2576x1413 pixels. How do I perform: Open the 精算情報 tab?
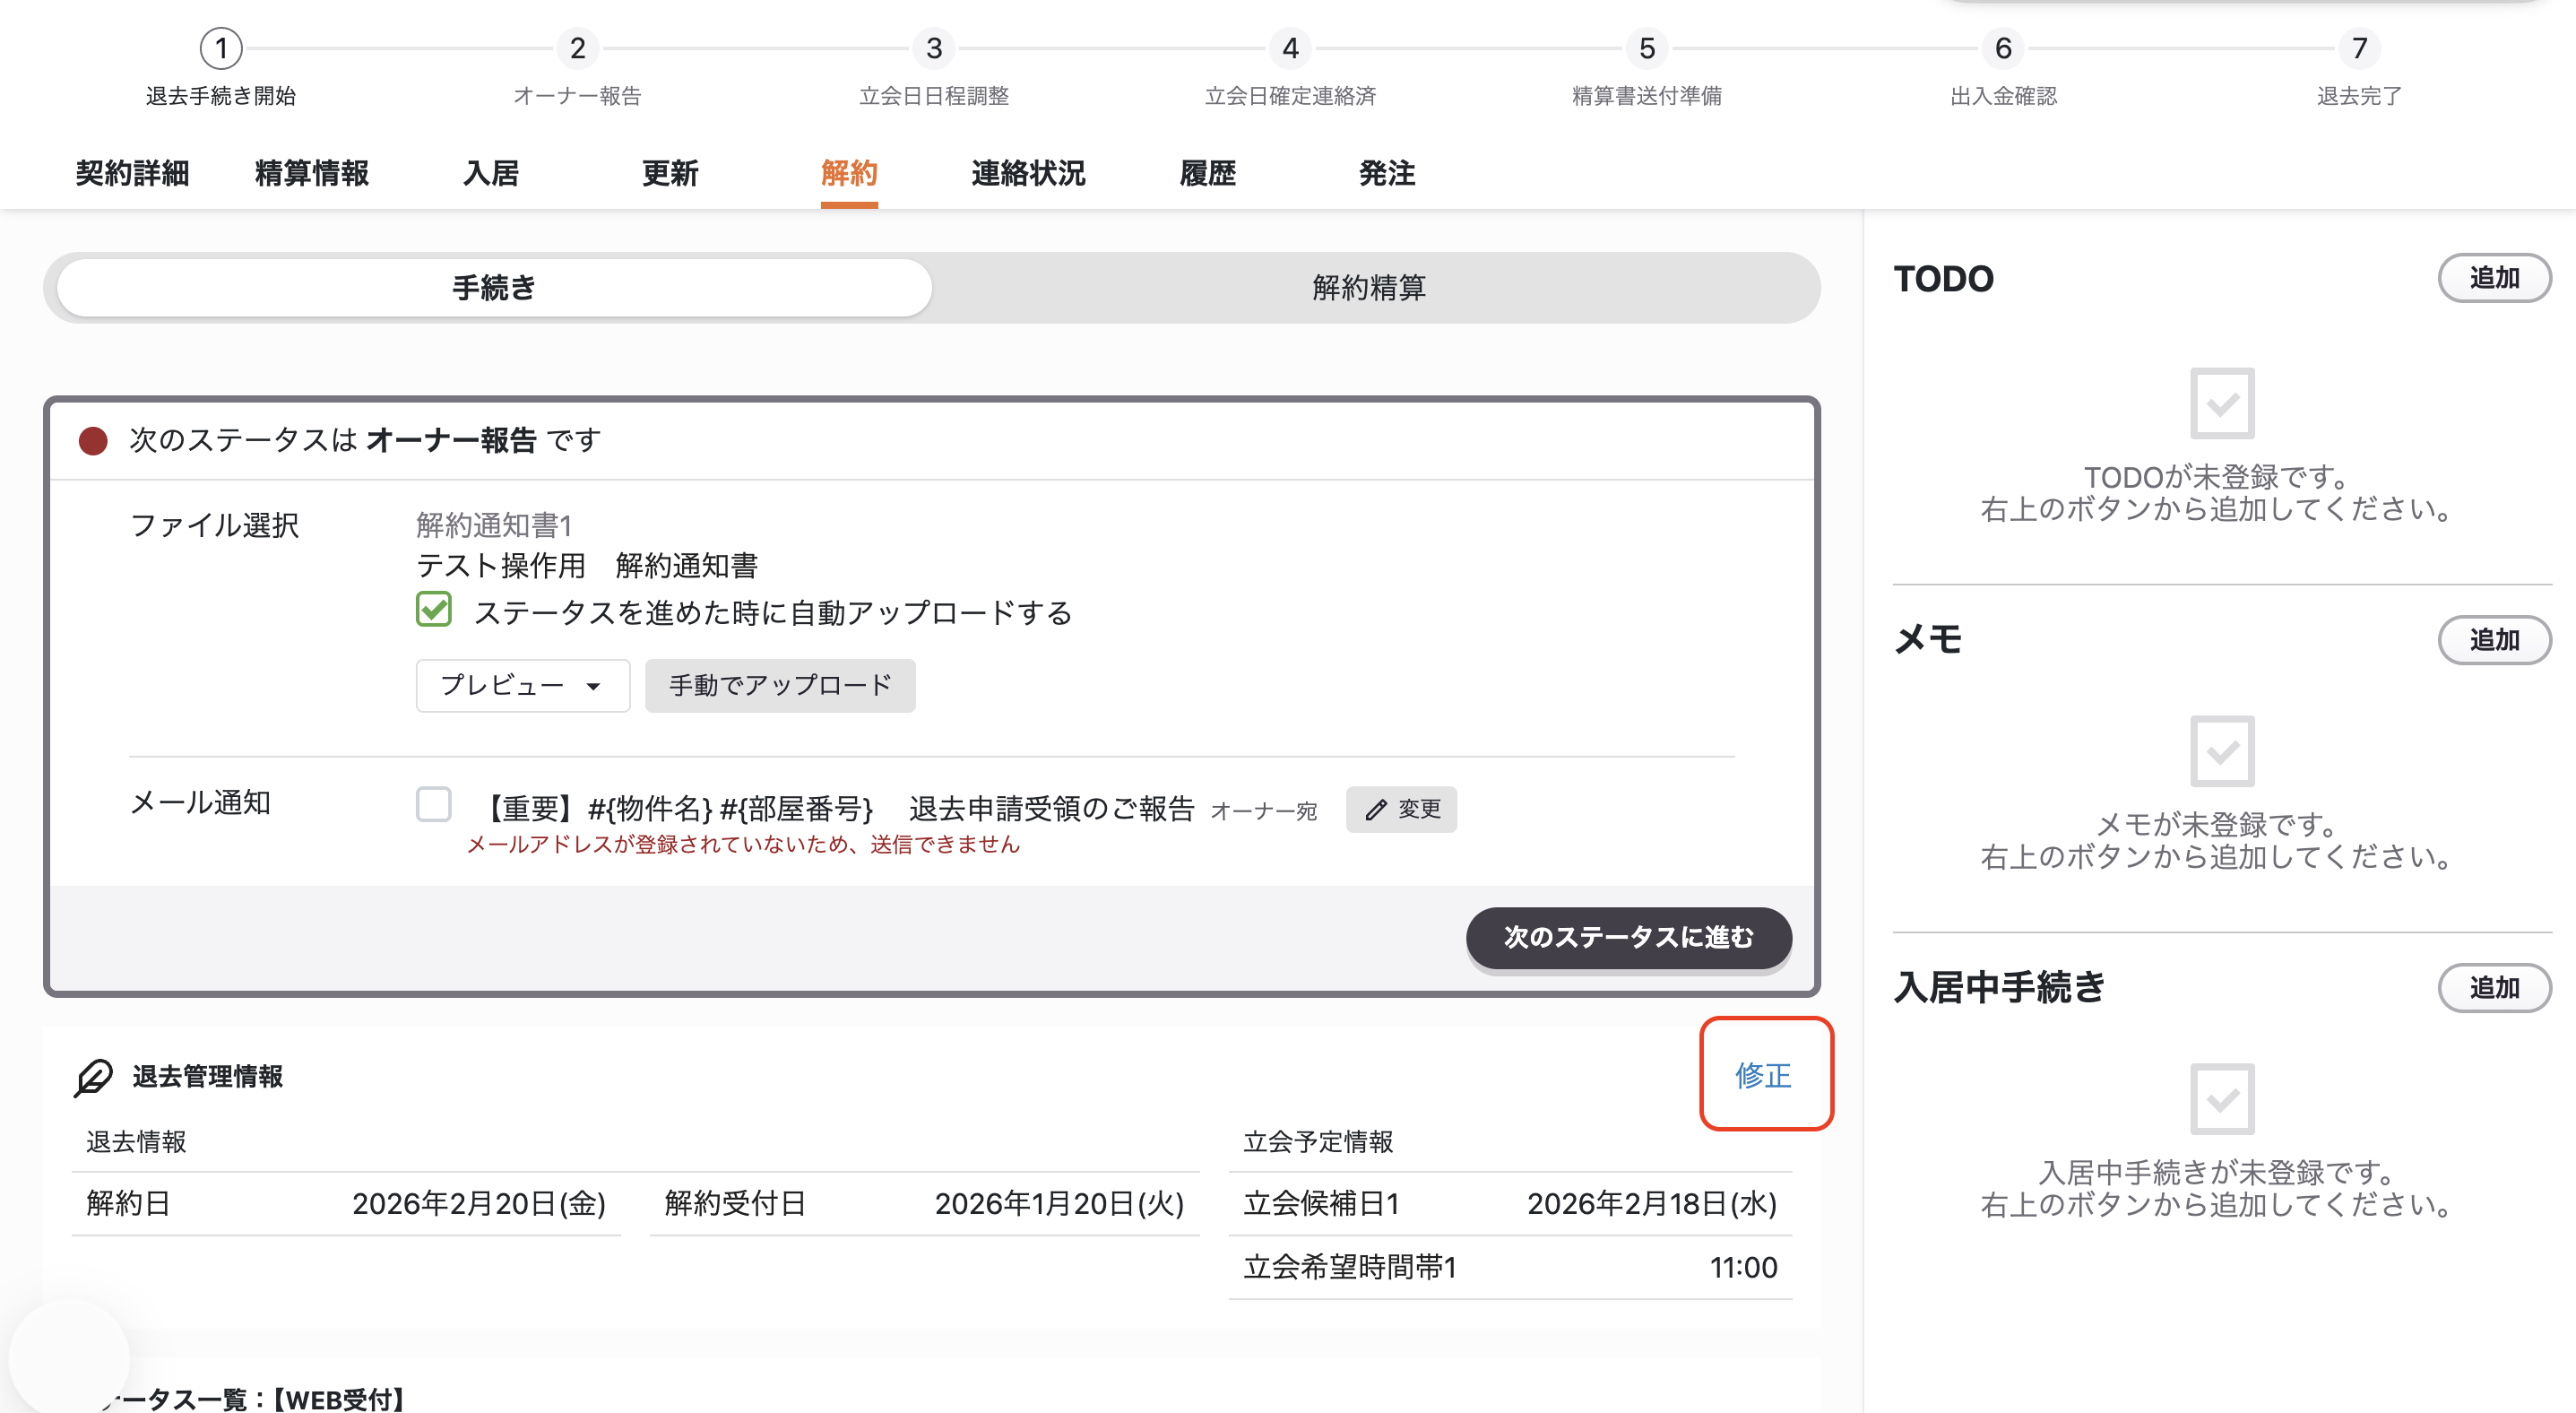(x=312, y=173)
